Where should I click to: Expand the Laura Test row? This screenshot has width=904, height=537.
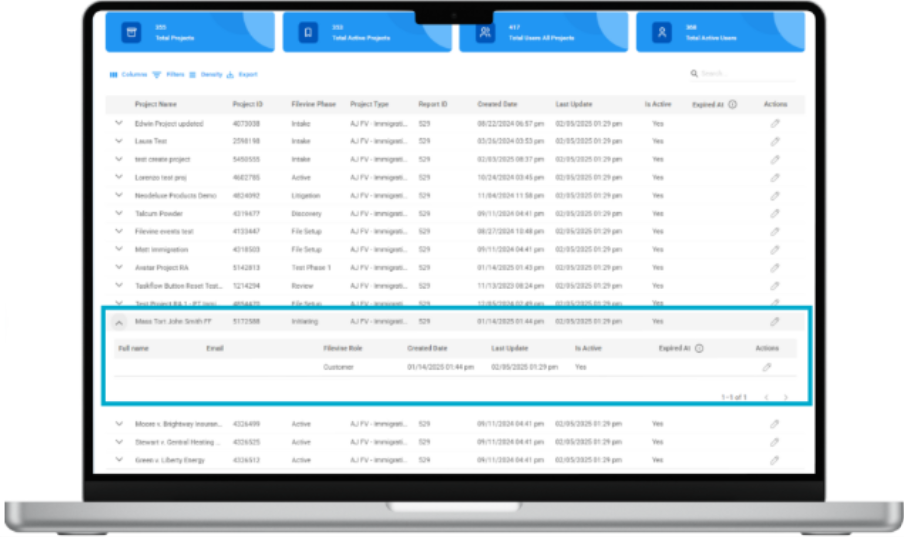pyautogui.click(x=119, y=141)
